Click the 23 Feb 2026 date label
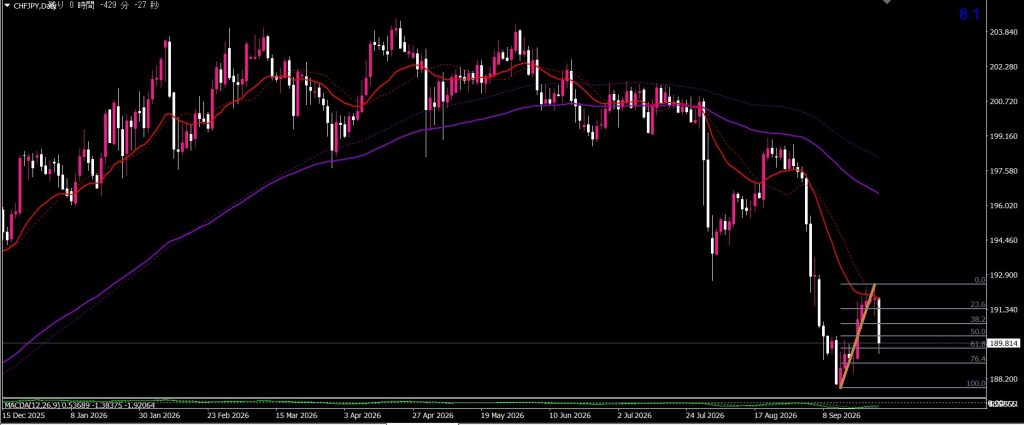This screenshot has height=425, width=1024. pyautogui.click(x=226, y=415)
